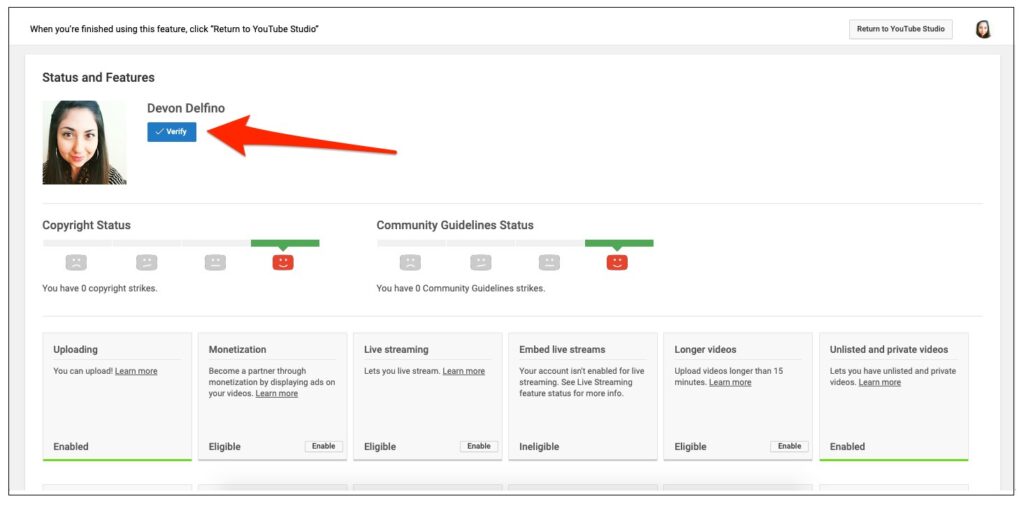The image size is (1024, 508).
Task: Click 'You have 0 Community Guidelines strikes.' text
Action: point(461,288)
